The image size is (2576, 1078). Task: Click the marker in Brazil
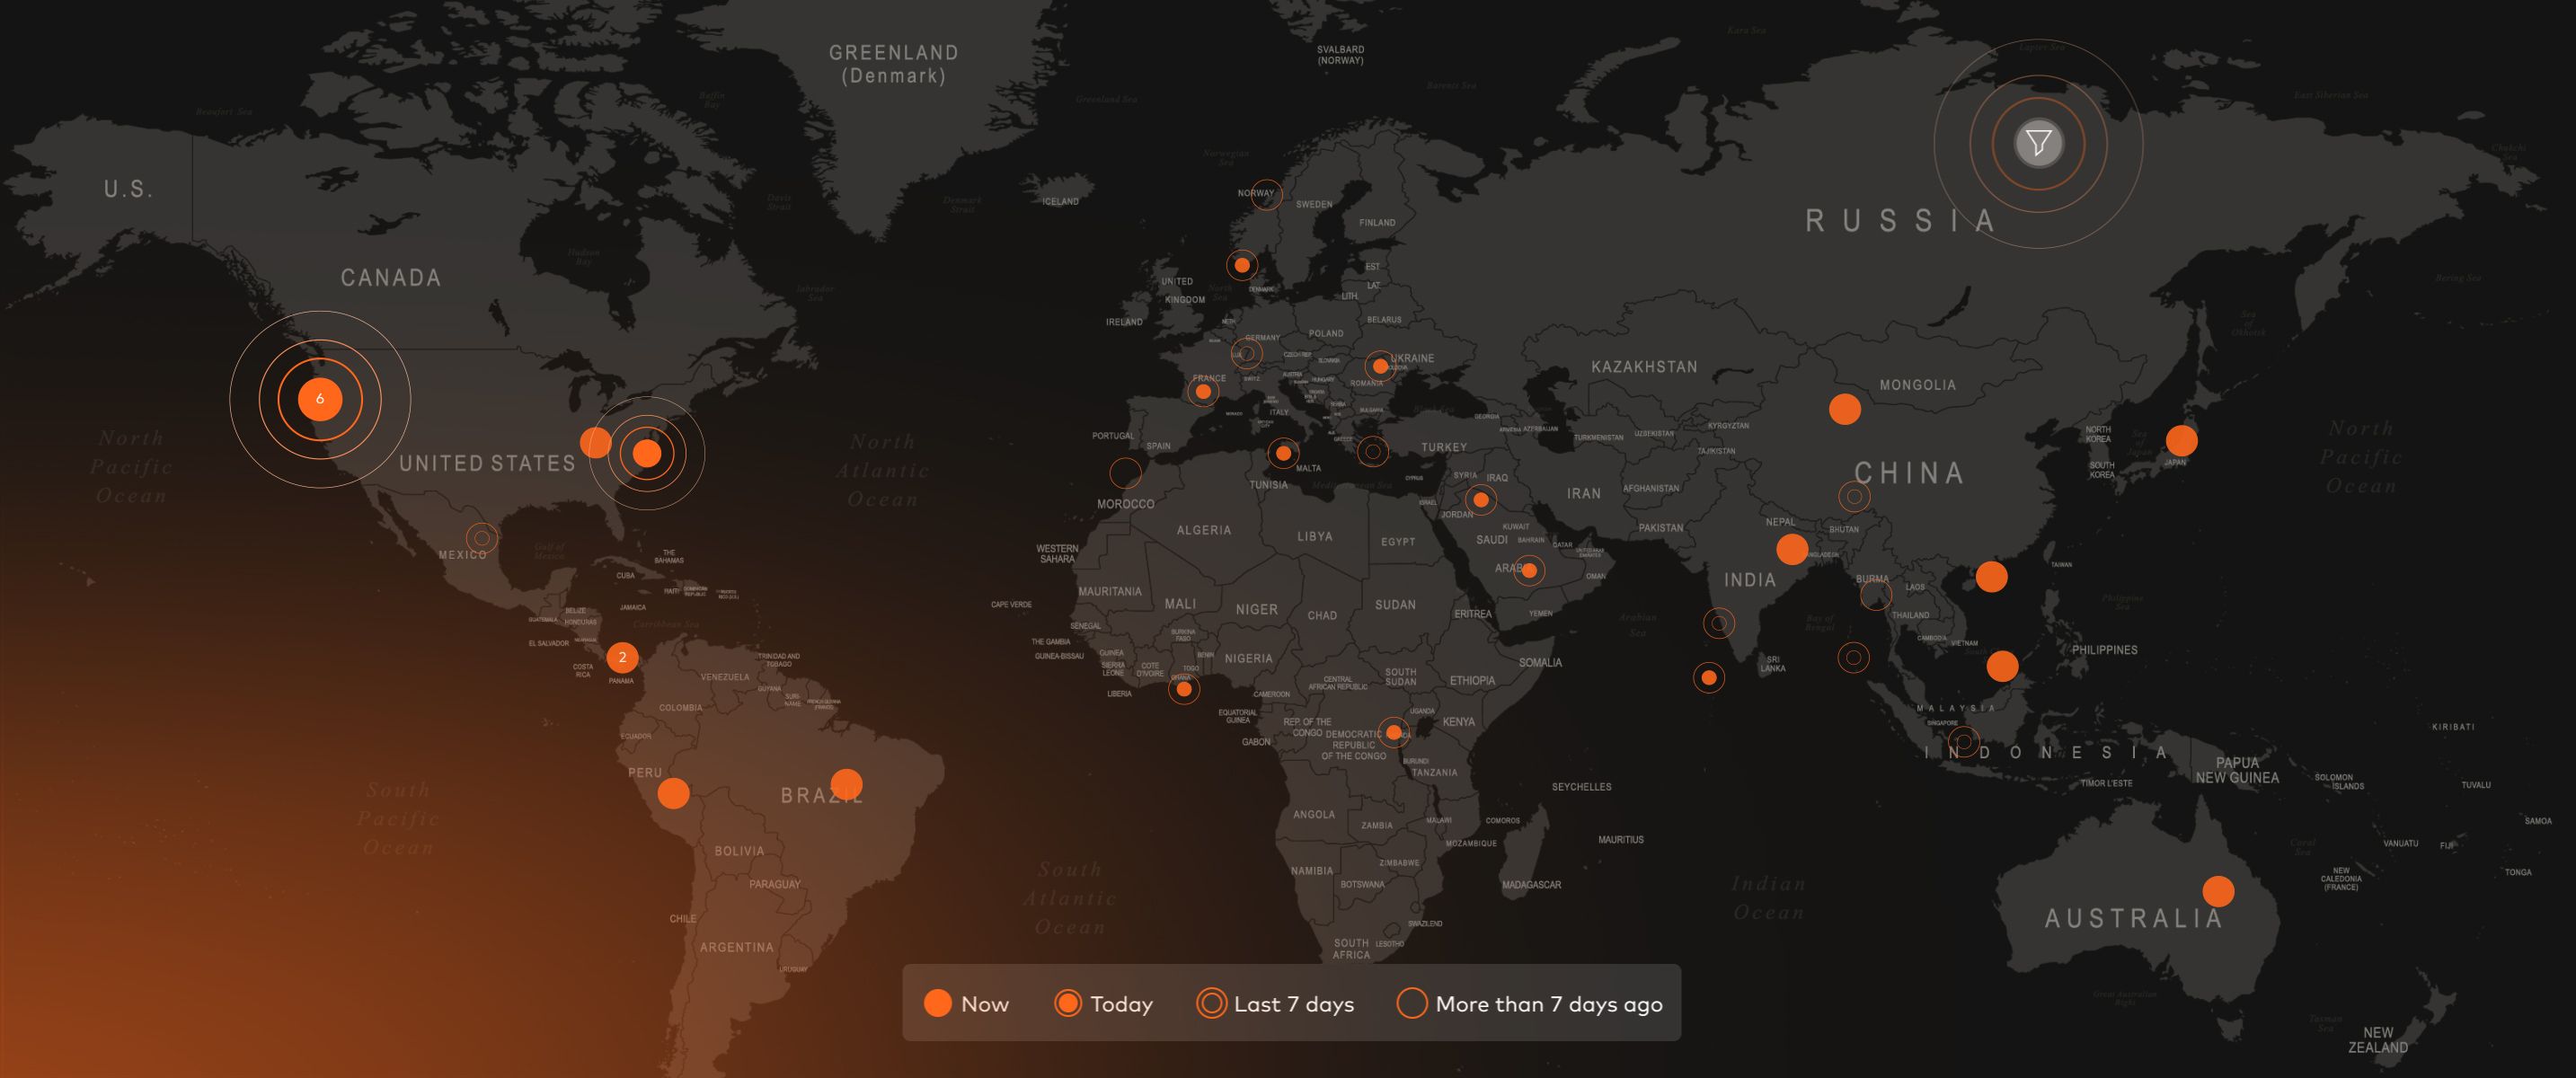[x=846, y=784]
